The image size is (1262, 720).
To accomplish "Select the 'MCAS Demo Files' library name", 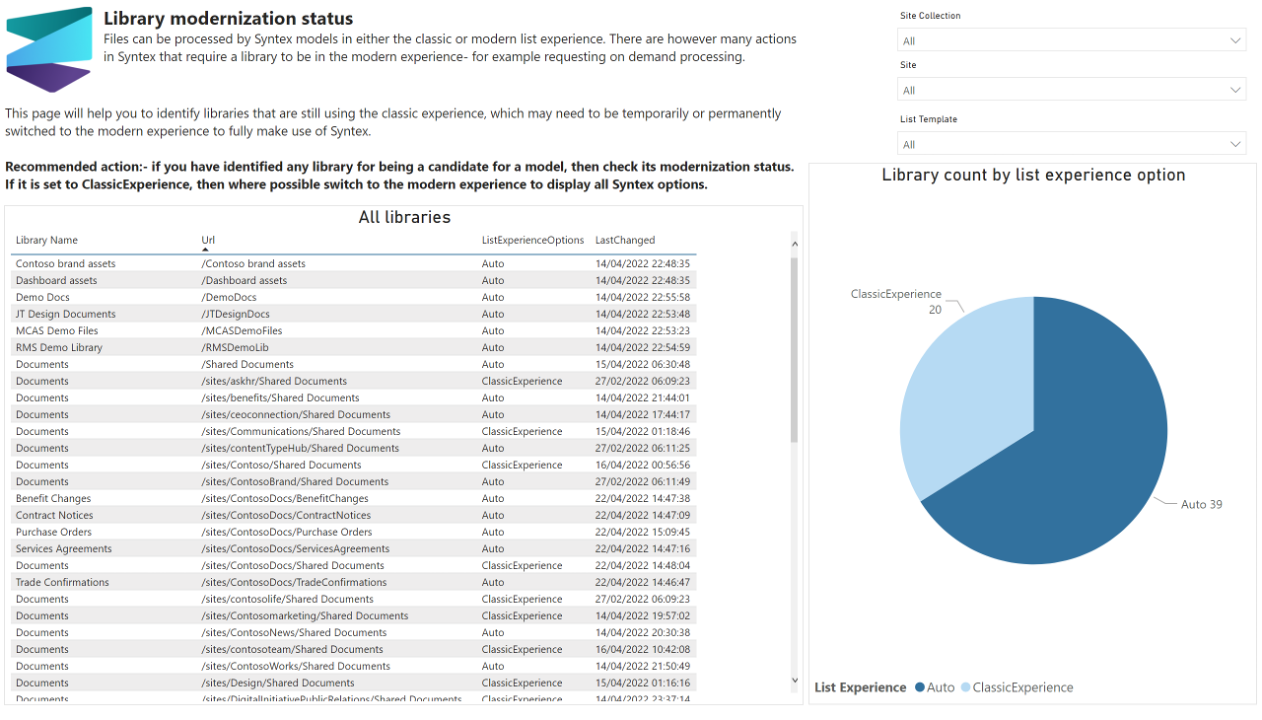I will point(57,331).
